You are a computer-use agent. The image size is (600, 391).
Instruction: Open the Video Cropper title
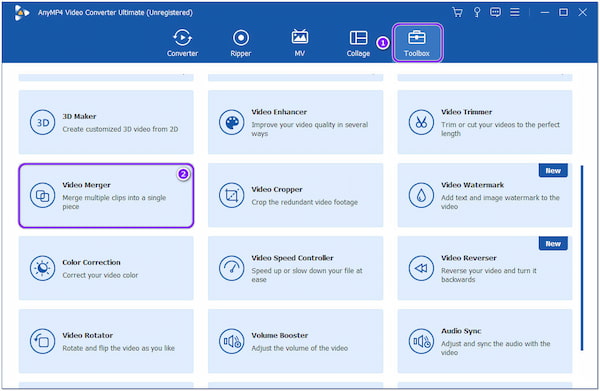[277, 189]
